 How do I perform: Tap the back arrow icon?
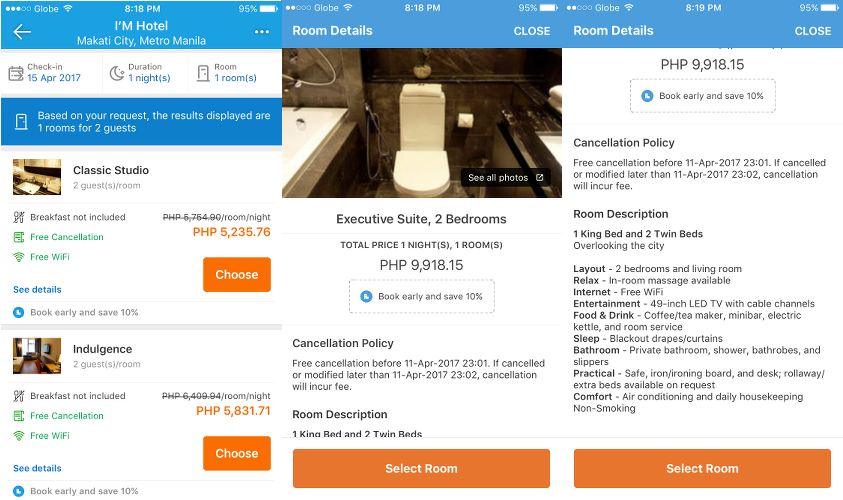point(22,31)
